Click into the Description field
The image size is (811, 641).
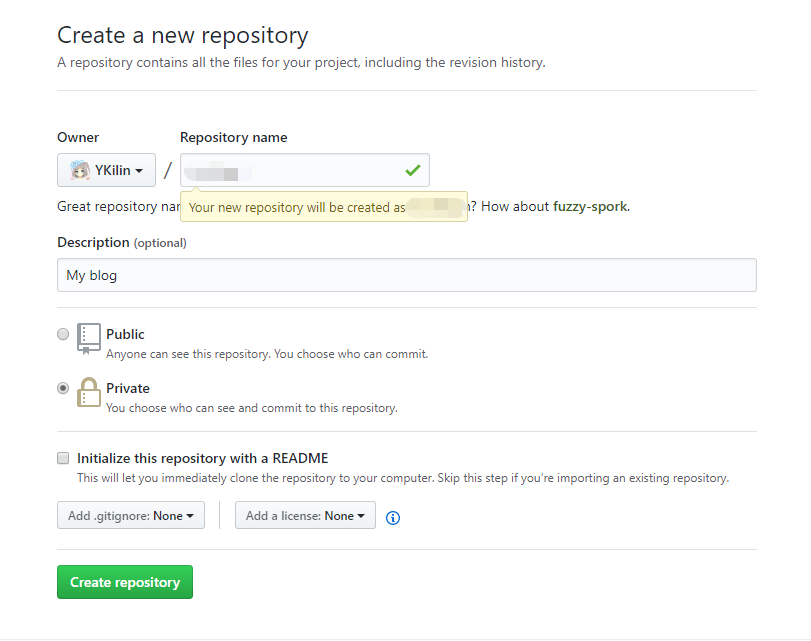click(407, 275)
